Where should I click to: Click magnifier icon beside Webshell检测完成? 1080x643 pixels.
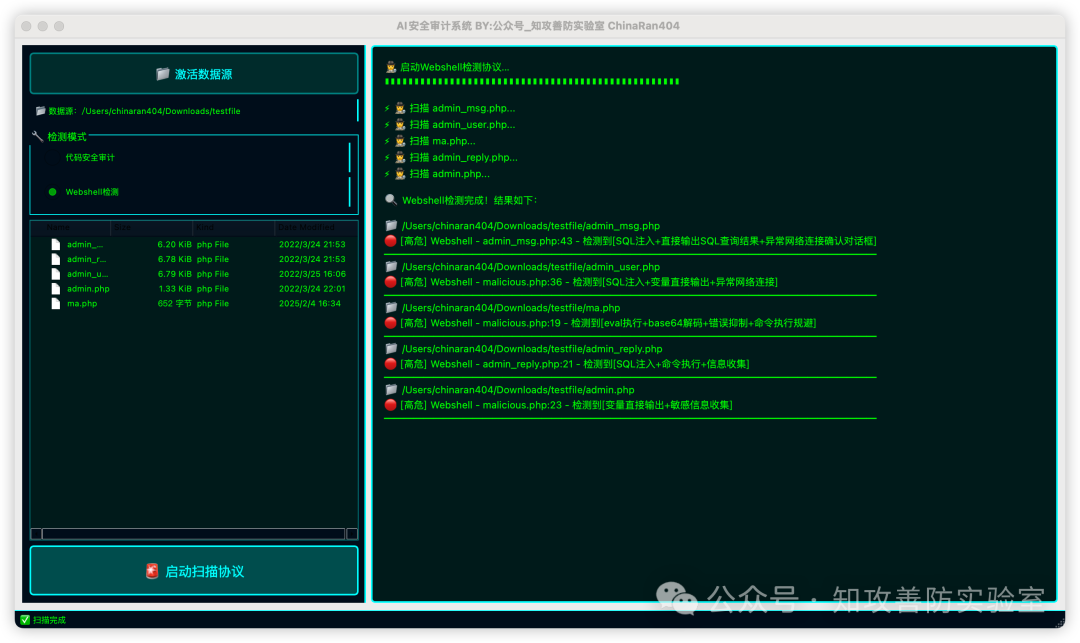click(x=391, y=200)
